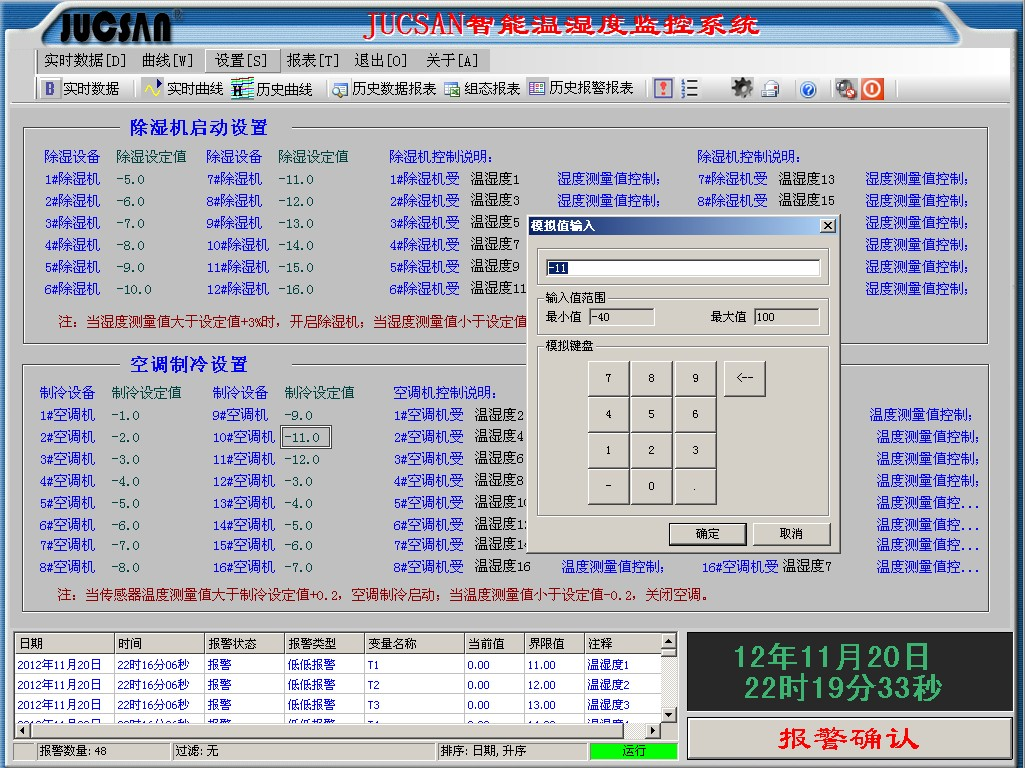Image resolution: width=1025 pixels, height=768 pixels.
Task: Click the green 运行 status indicator
Action: [x=633, y=751]
